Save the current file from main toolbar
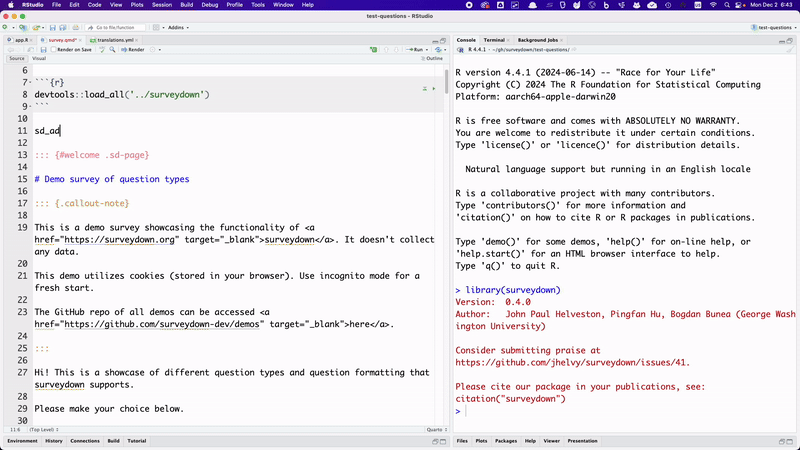The width and height of the screenshot is (800, 450). (53, 28)
